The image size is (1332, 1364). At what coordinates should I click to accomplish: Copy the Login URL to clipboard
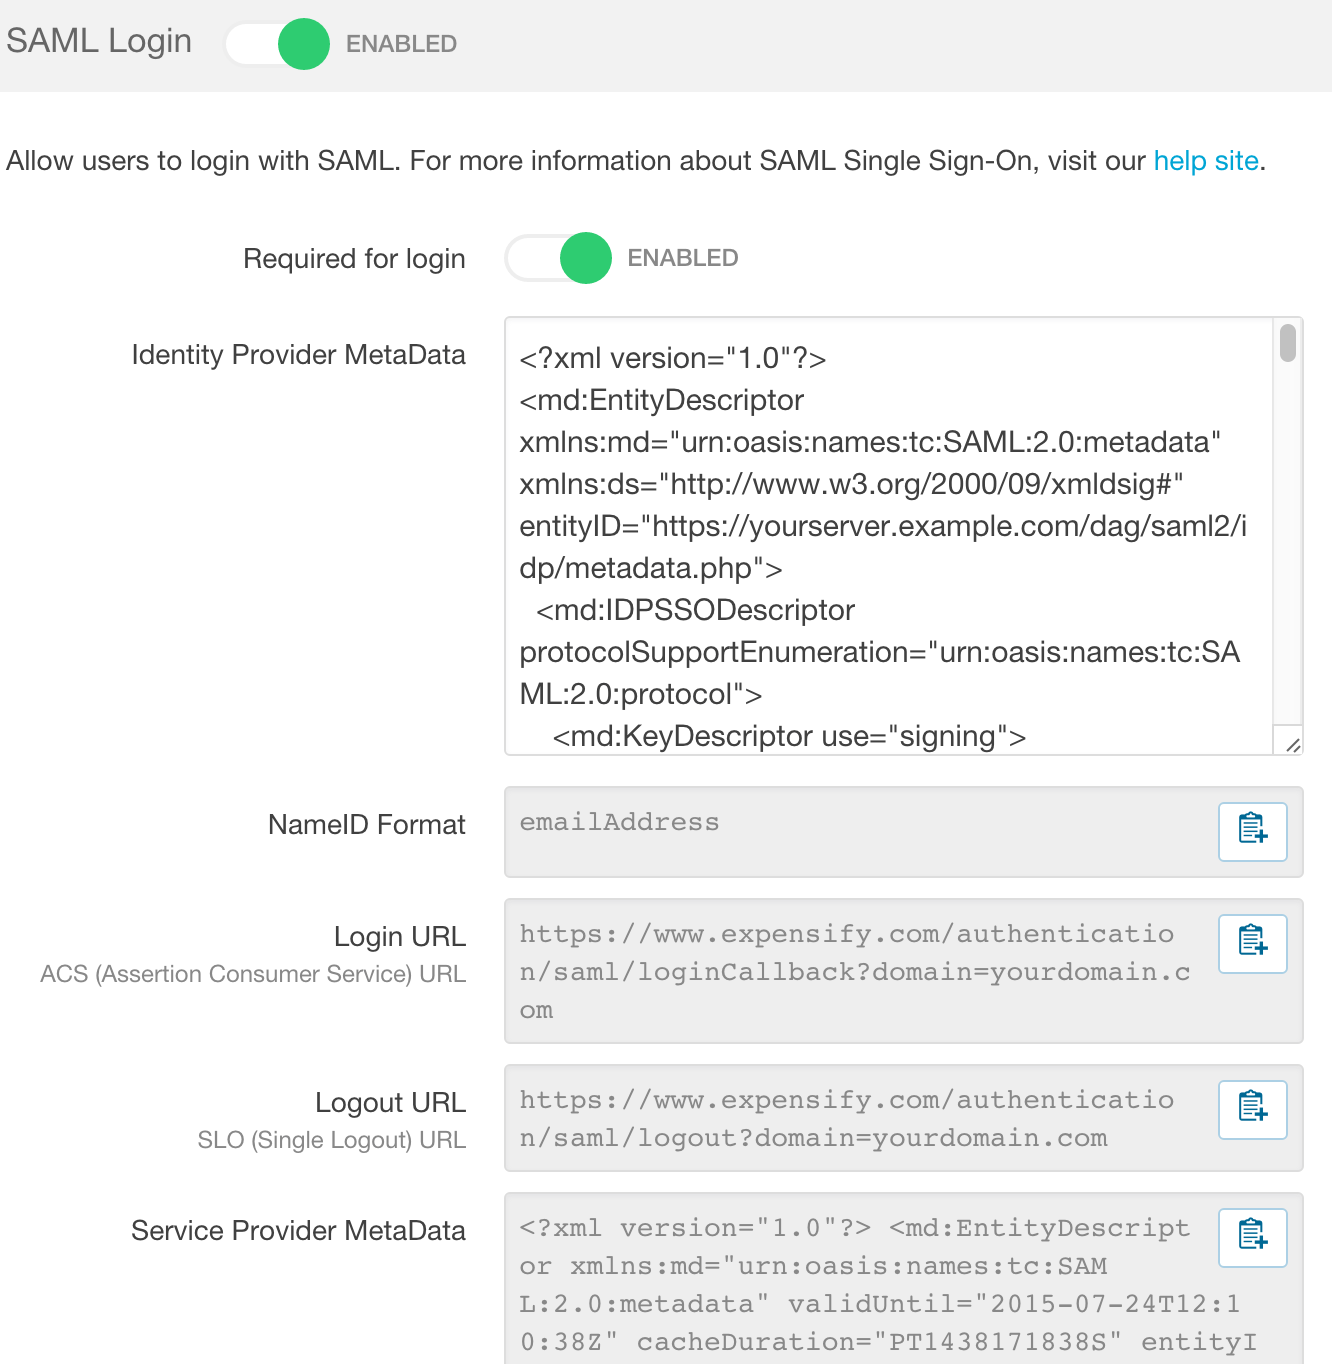pyautogui.click(x=1252, y=944)
